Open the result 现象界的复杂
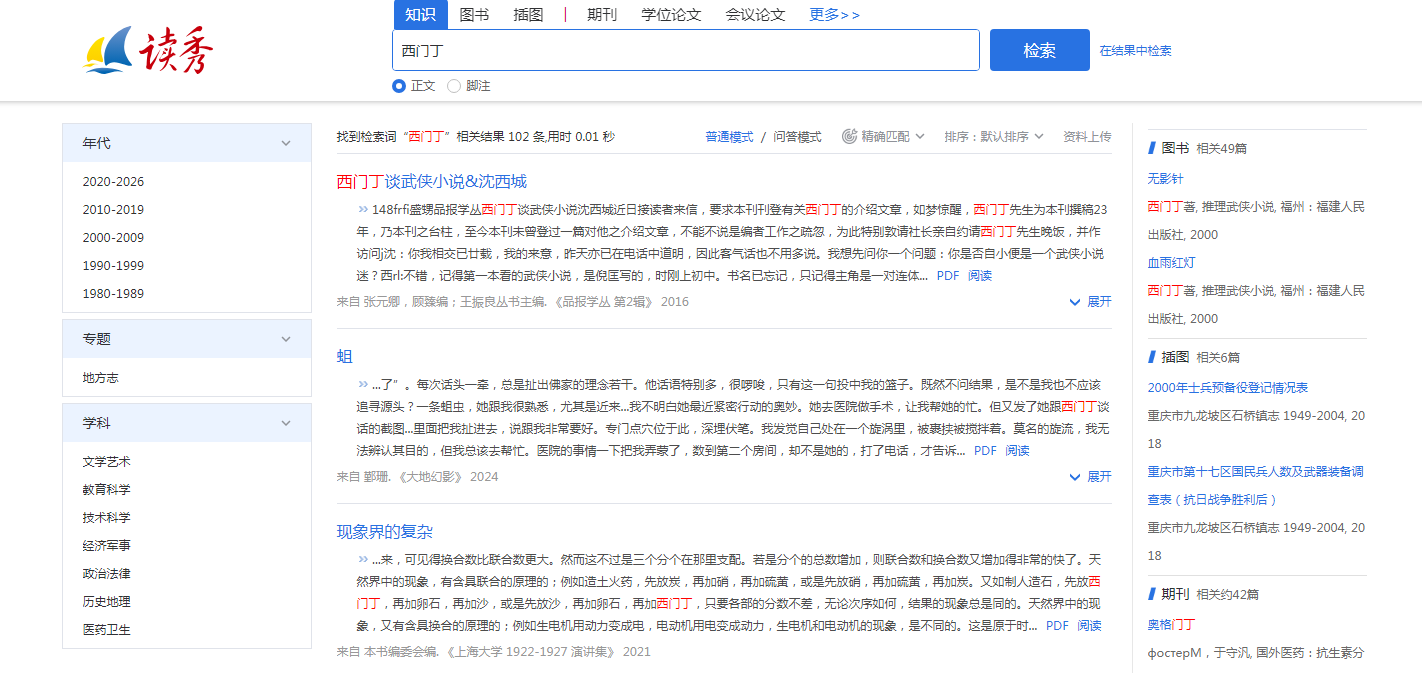This screenshot has height=673, width=1422. click(x=385, y=531)
